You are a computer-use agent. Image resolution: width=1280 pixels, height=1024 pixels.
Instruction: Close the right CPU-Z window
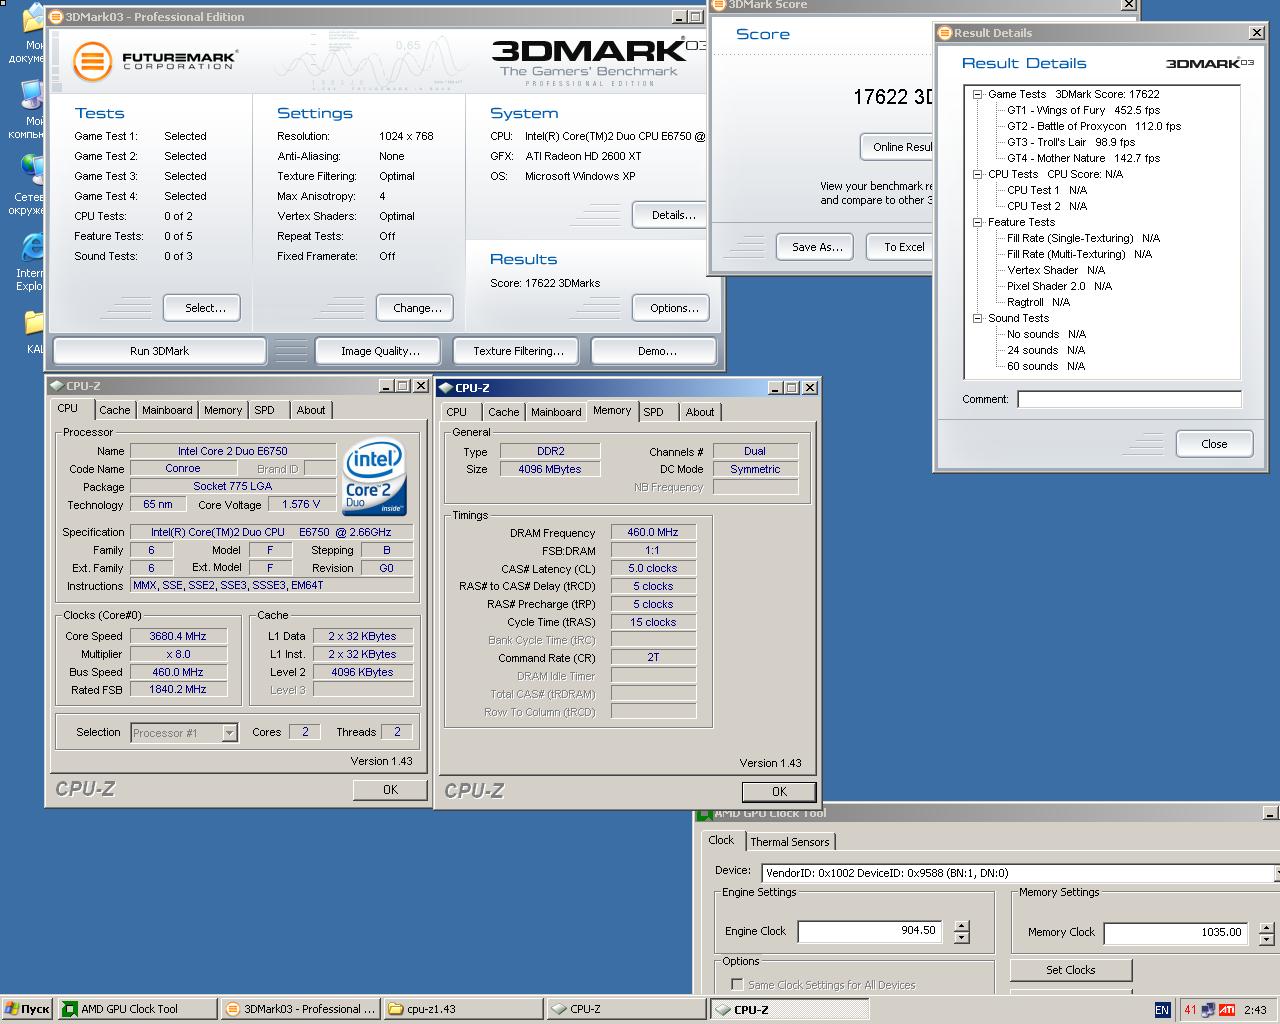[810, 387]
